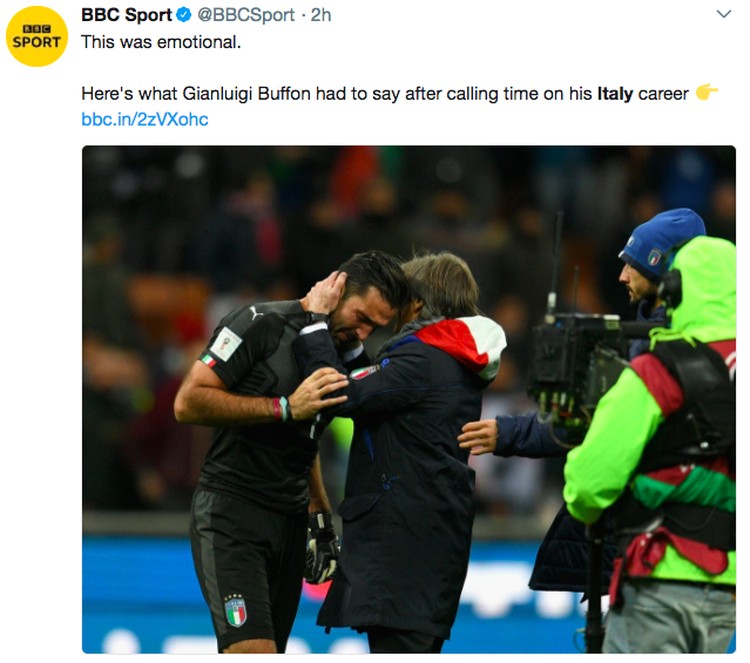This screenshot has height=663, width=750.
Task: Click the Gianluigi Buffon sentence text
Action: 385,93
